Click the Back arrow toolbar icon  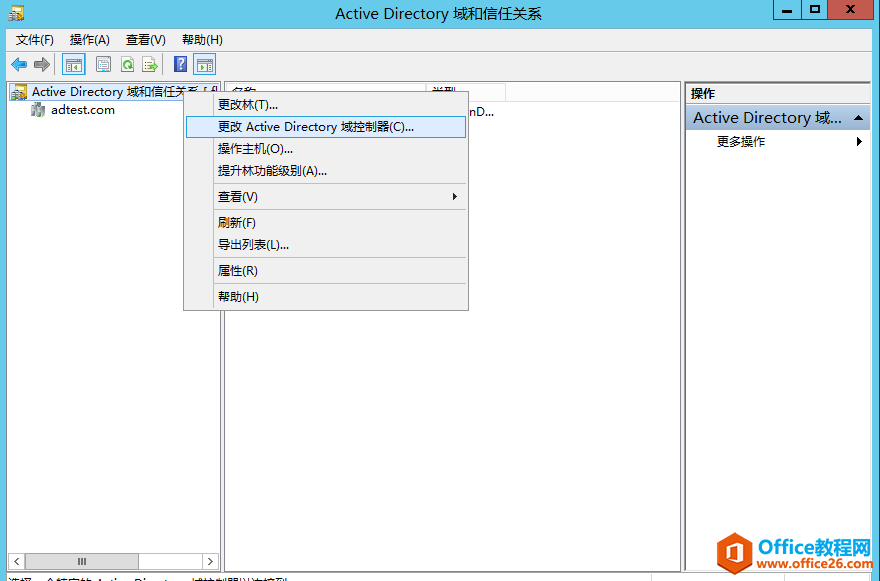point(19,65)
